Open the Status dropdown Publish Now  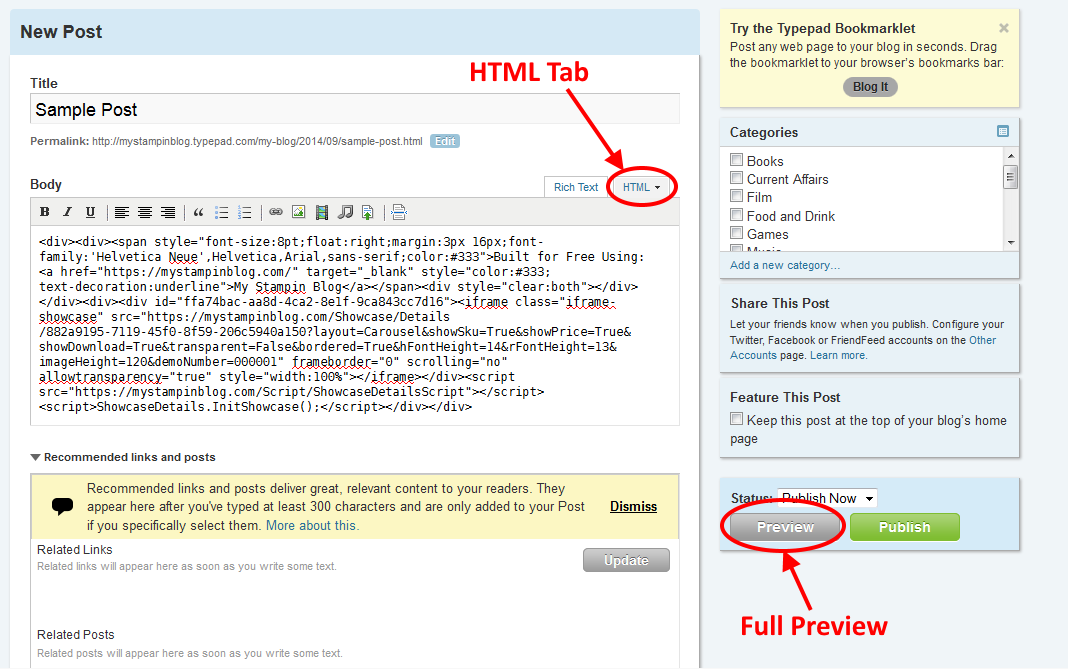click(x=827, y=498)
